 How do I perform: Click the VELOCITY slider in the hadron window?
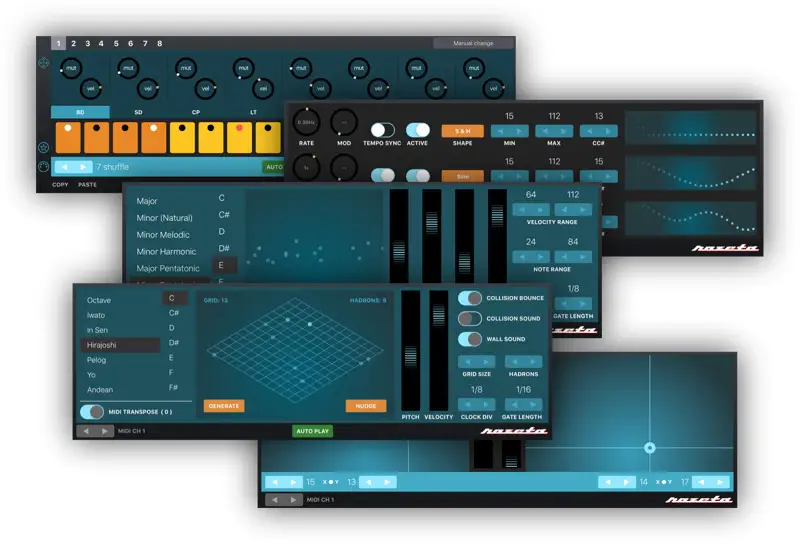coord(439,351)
